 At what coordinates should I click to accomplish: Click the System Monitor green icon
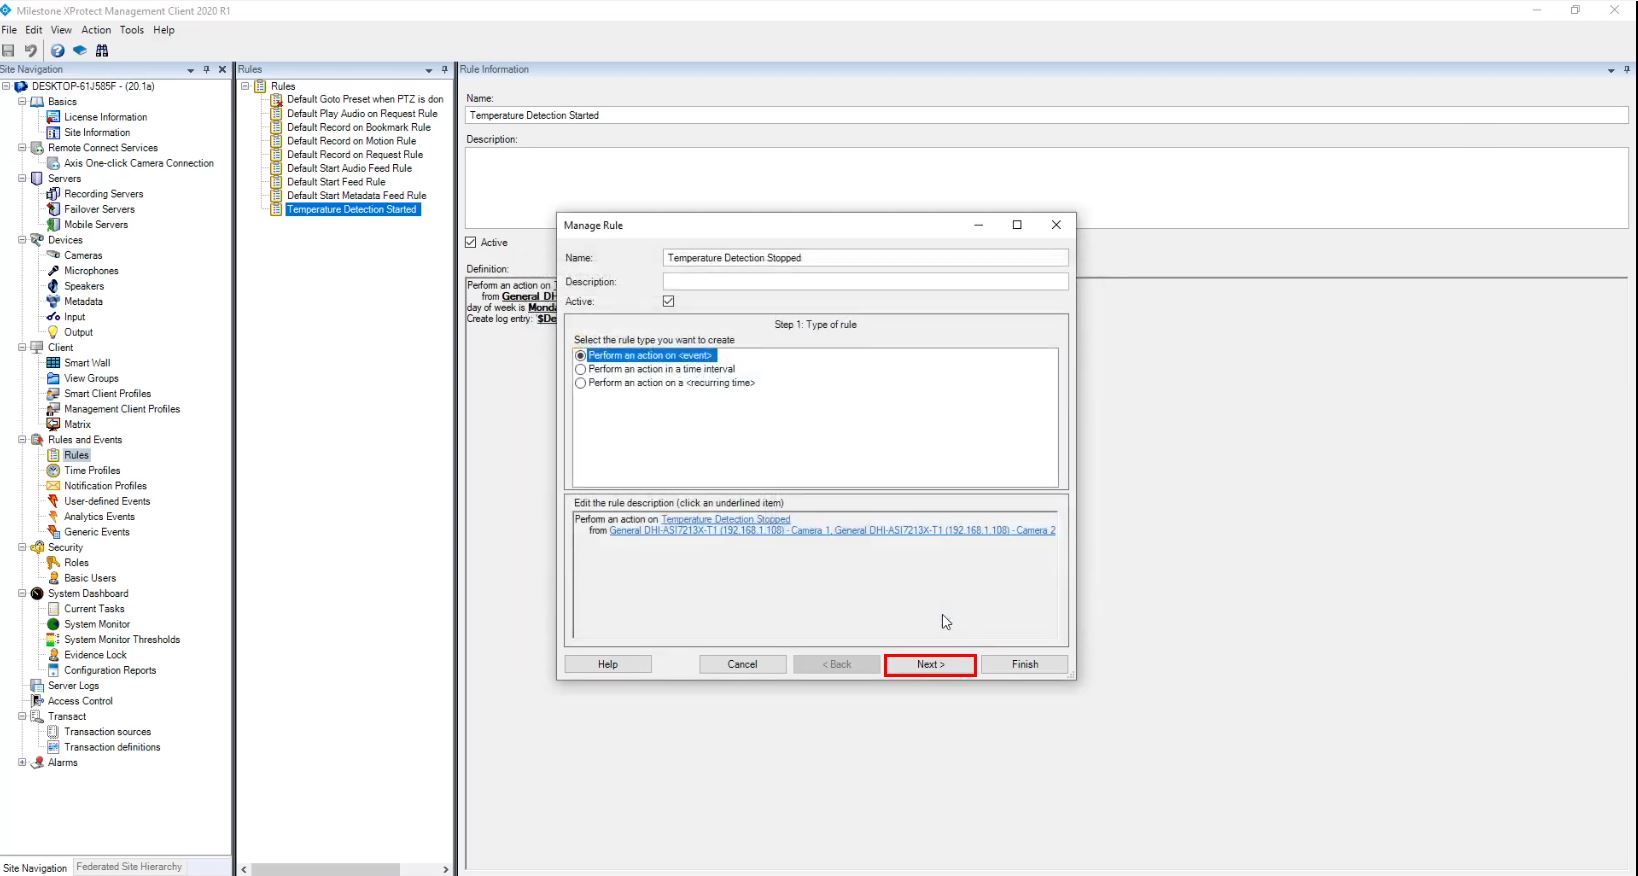[53, 624]
